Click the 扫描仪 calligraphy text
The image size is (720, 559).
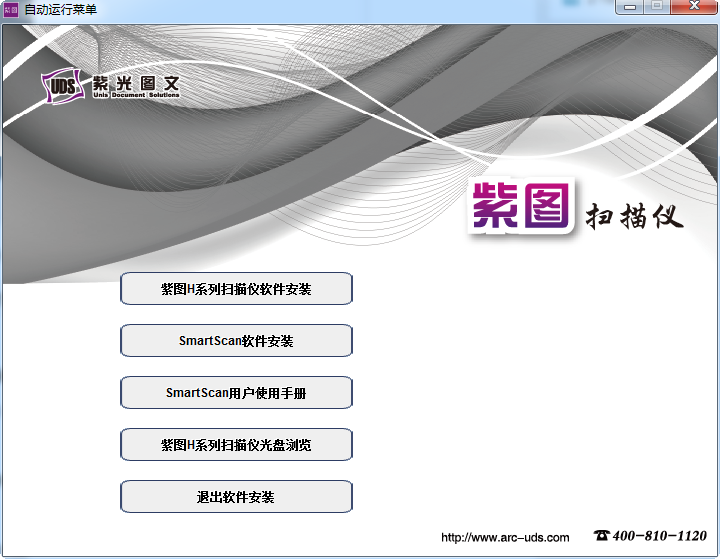(634, 215)
